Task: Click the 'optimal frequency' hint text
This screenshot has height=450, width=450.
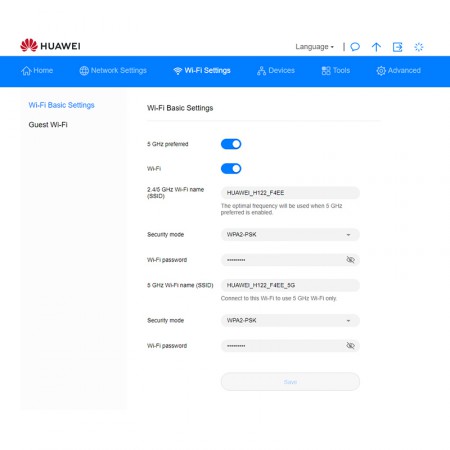Action: 281,209
